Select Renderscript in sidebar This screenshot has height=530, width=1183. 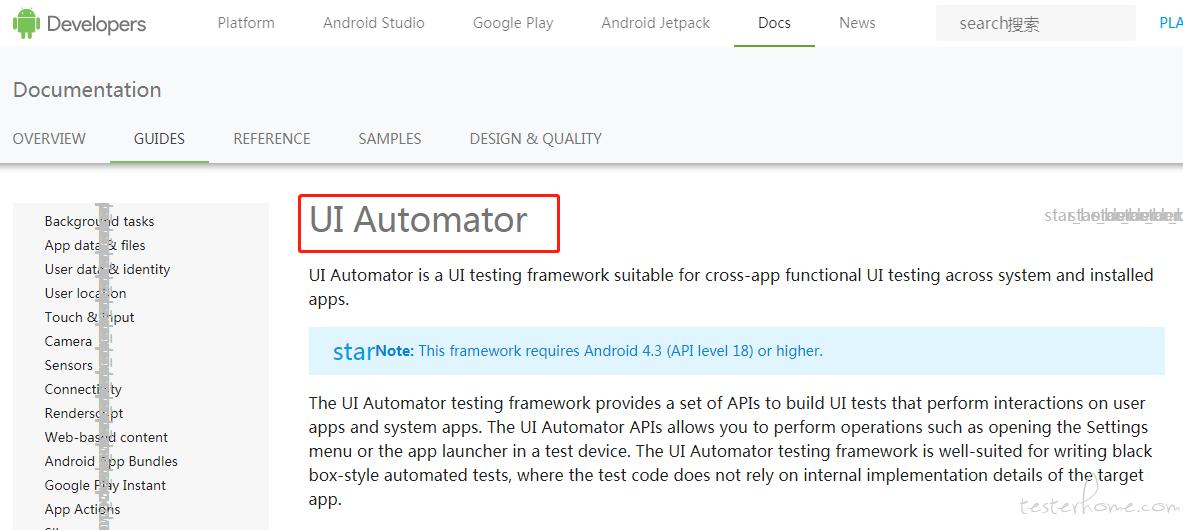tap(84, 414)
